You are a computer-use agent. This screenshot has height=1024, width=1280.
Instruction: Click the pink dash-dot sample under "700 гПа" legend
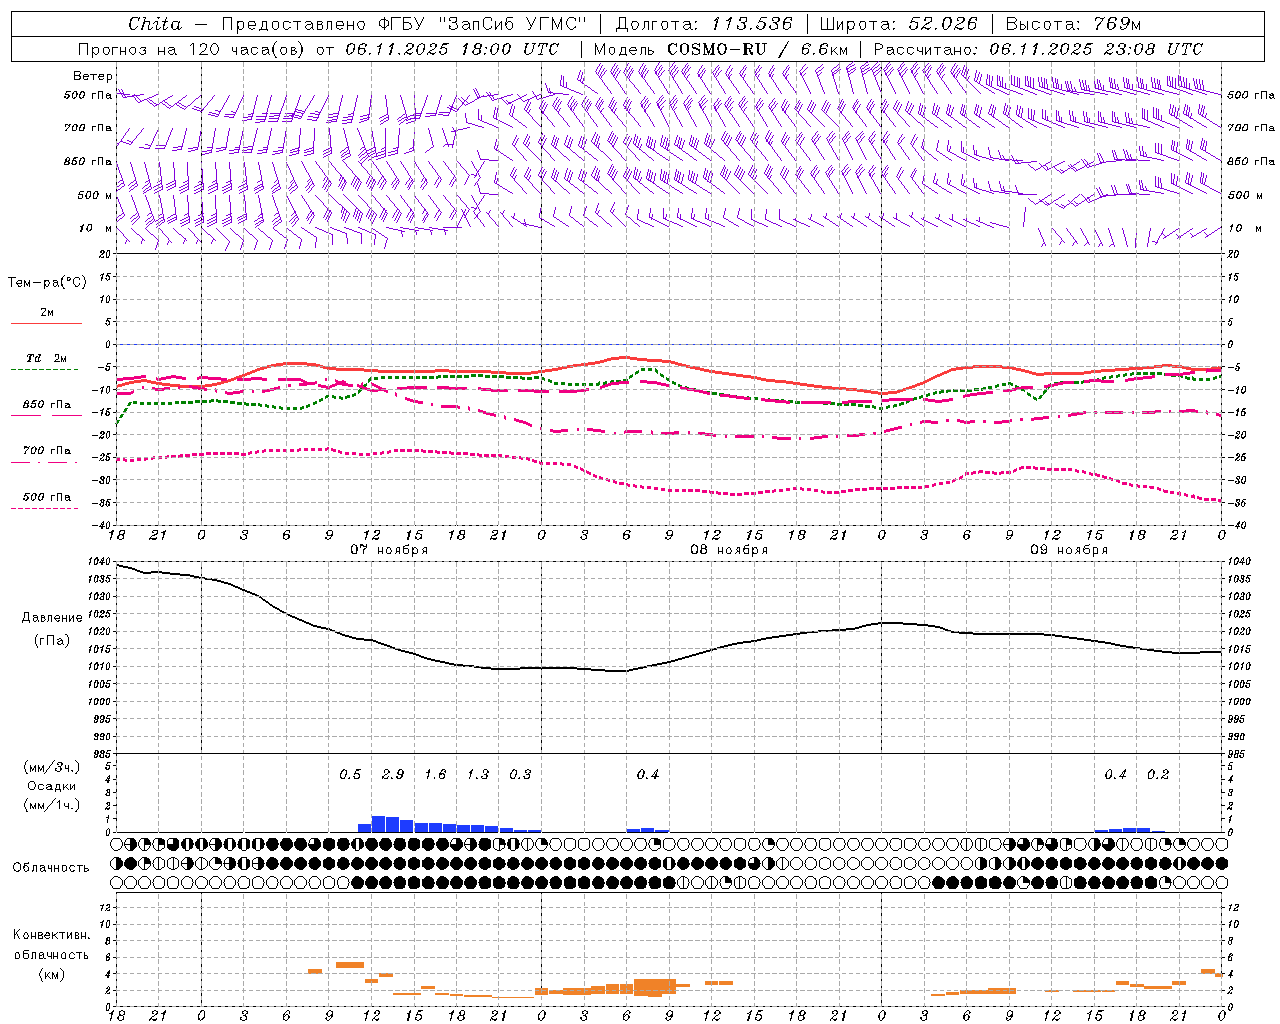click(46, 462)
